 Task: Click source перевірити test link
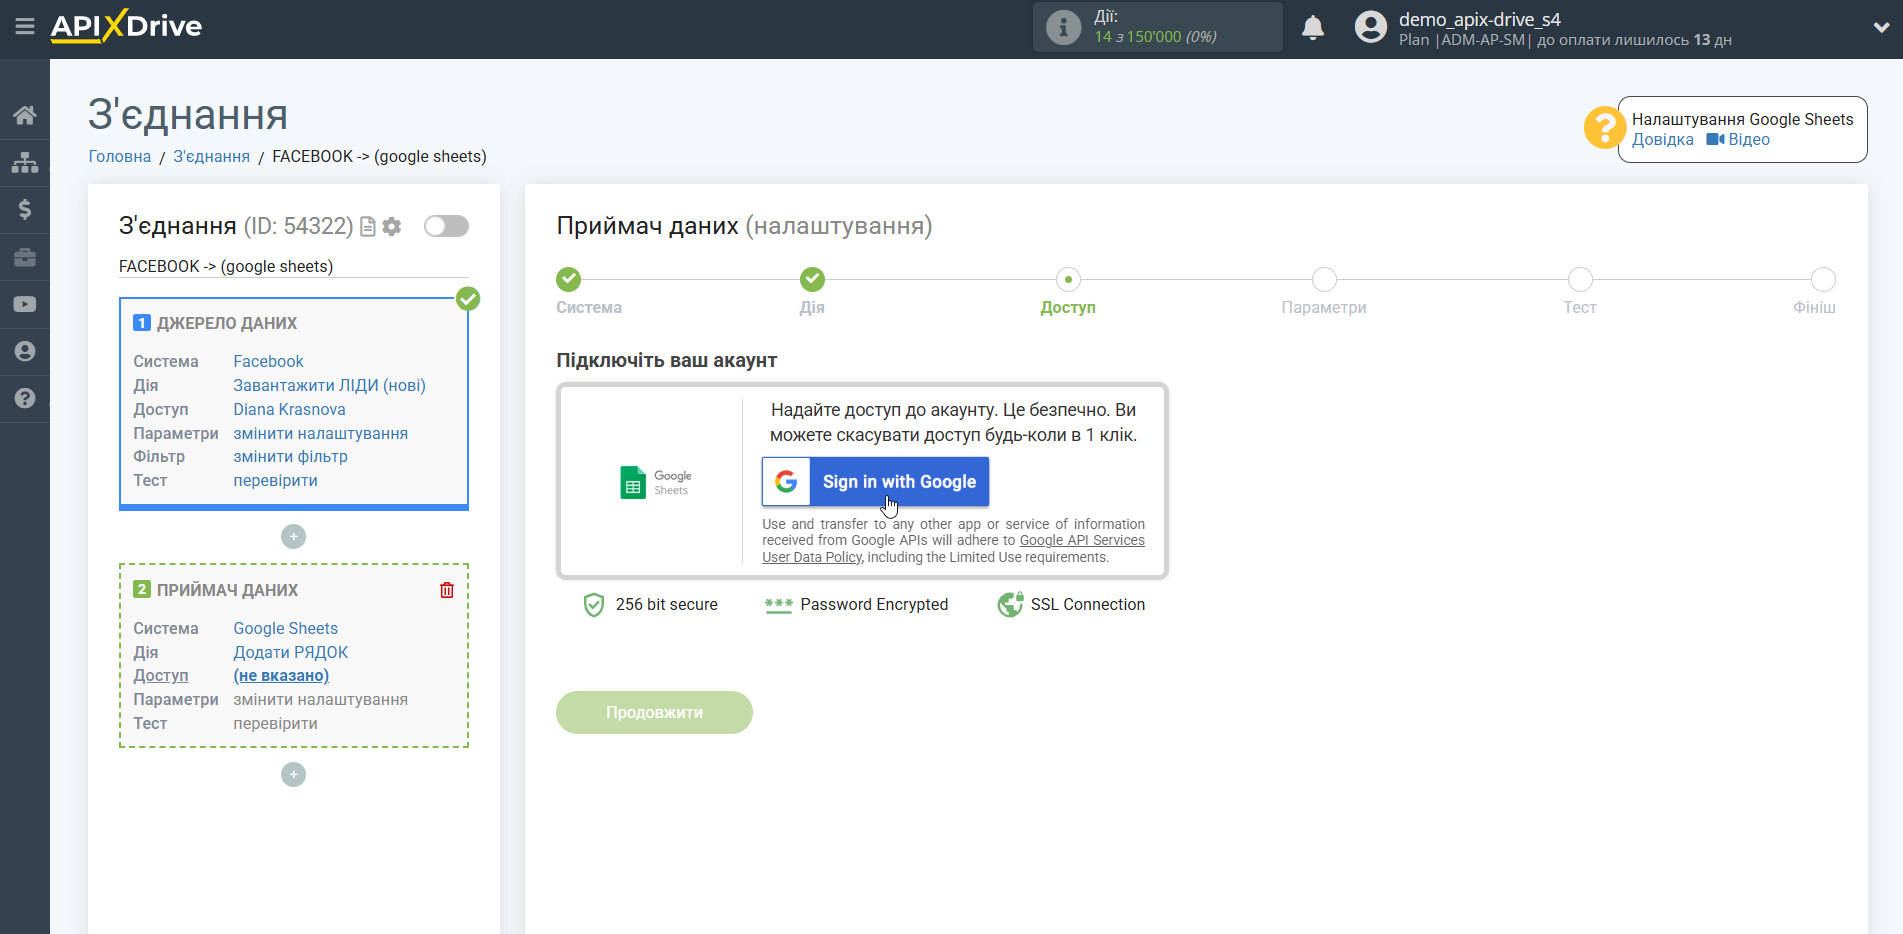point(275,481)
